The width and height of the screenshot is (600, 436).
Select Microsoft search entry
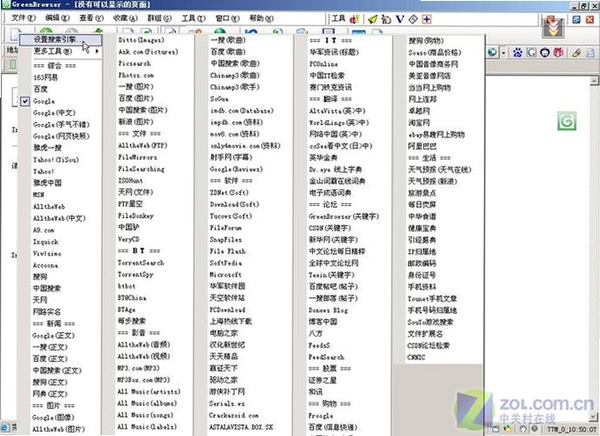pyautogui.click(x=225, y=274)
